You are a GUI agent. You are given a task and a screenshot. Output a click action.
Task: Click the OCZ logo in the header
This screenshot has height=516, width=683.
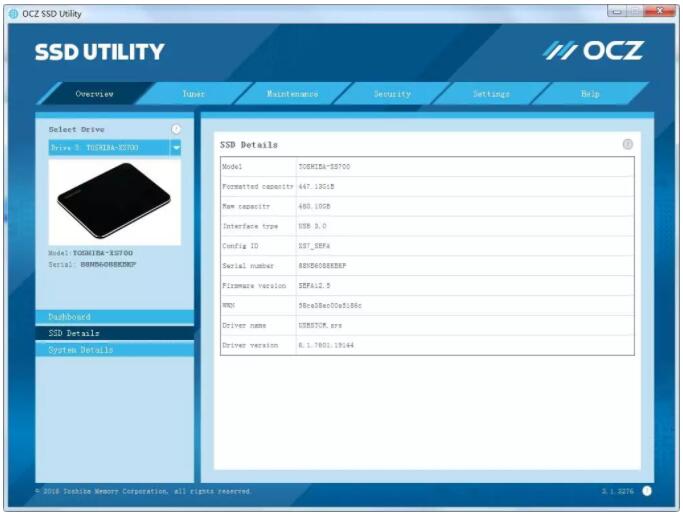click(594, 51)
